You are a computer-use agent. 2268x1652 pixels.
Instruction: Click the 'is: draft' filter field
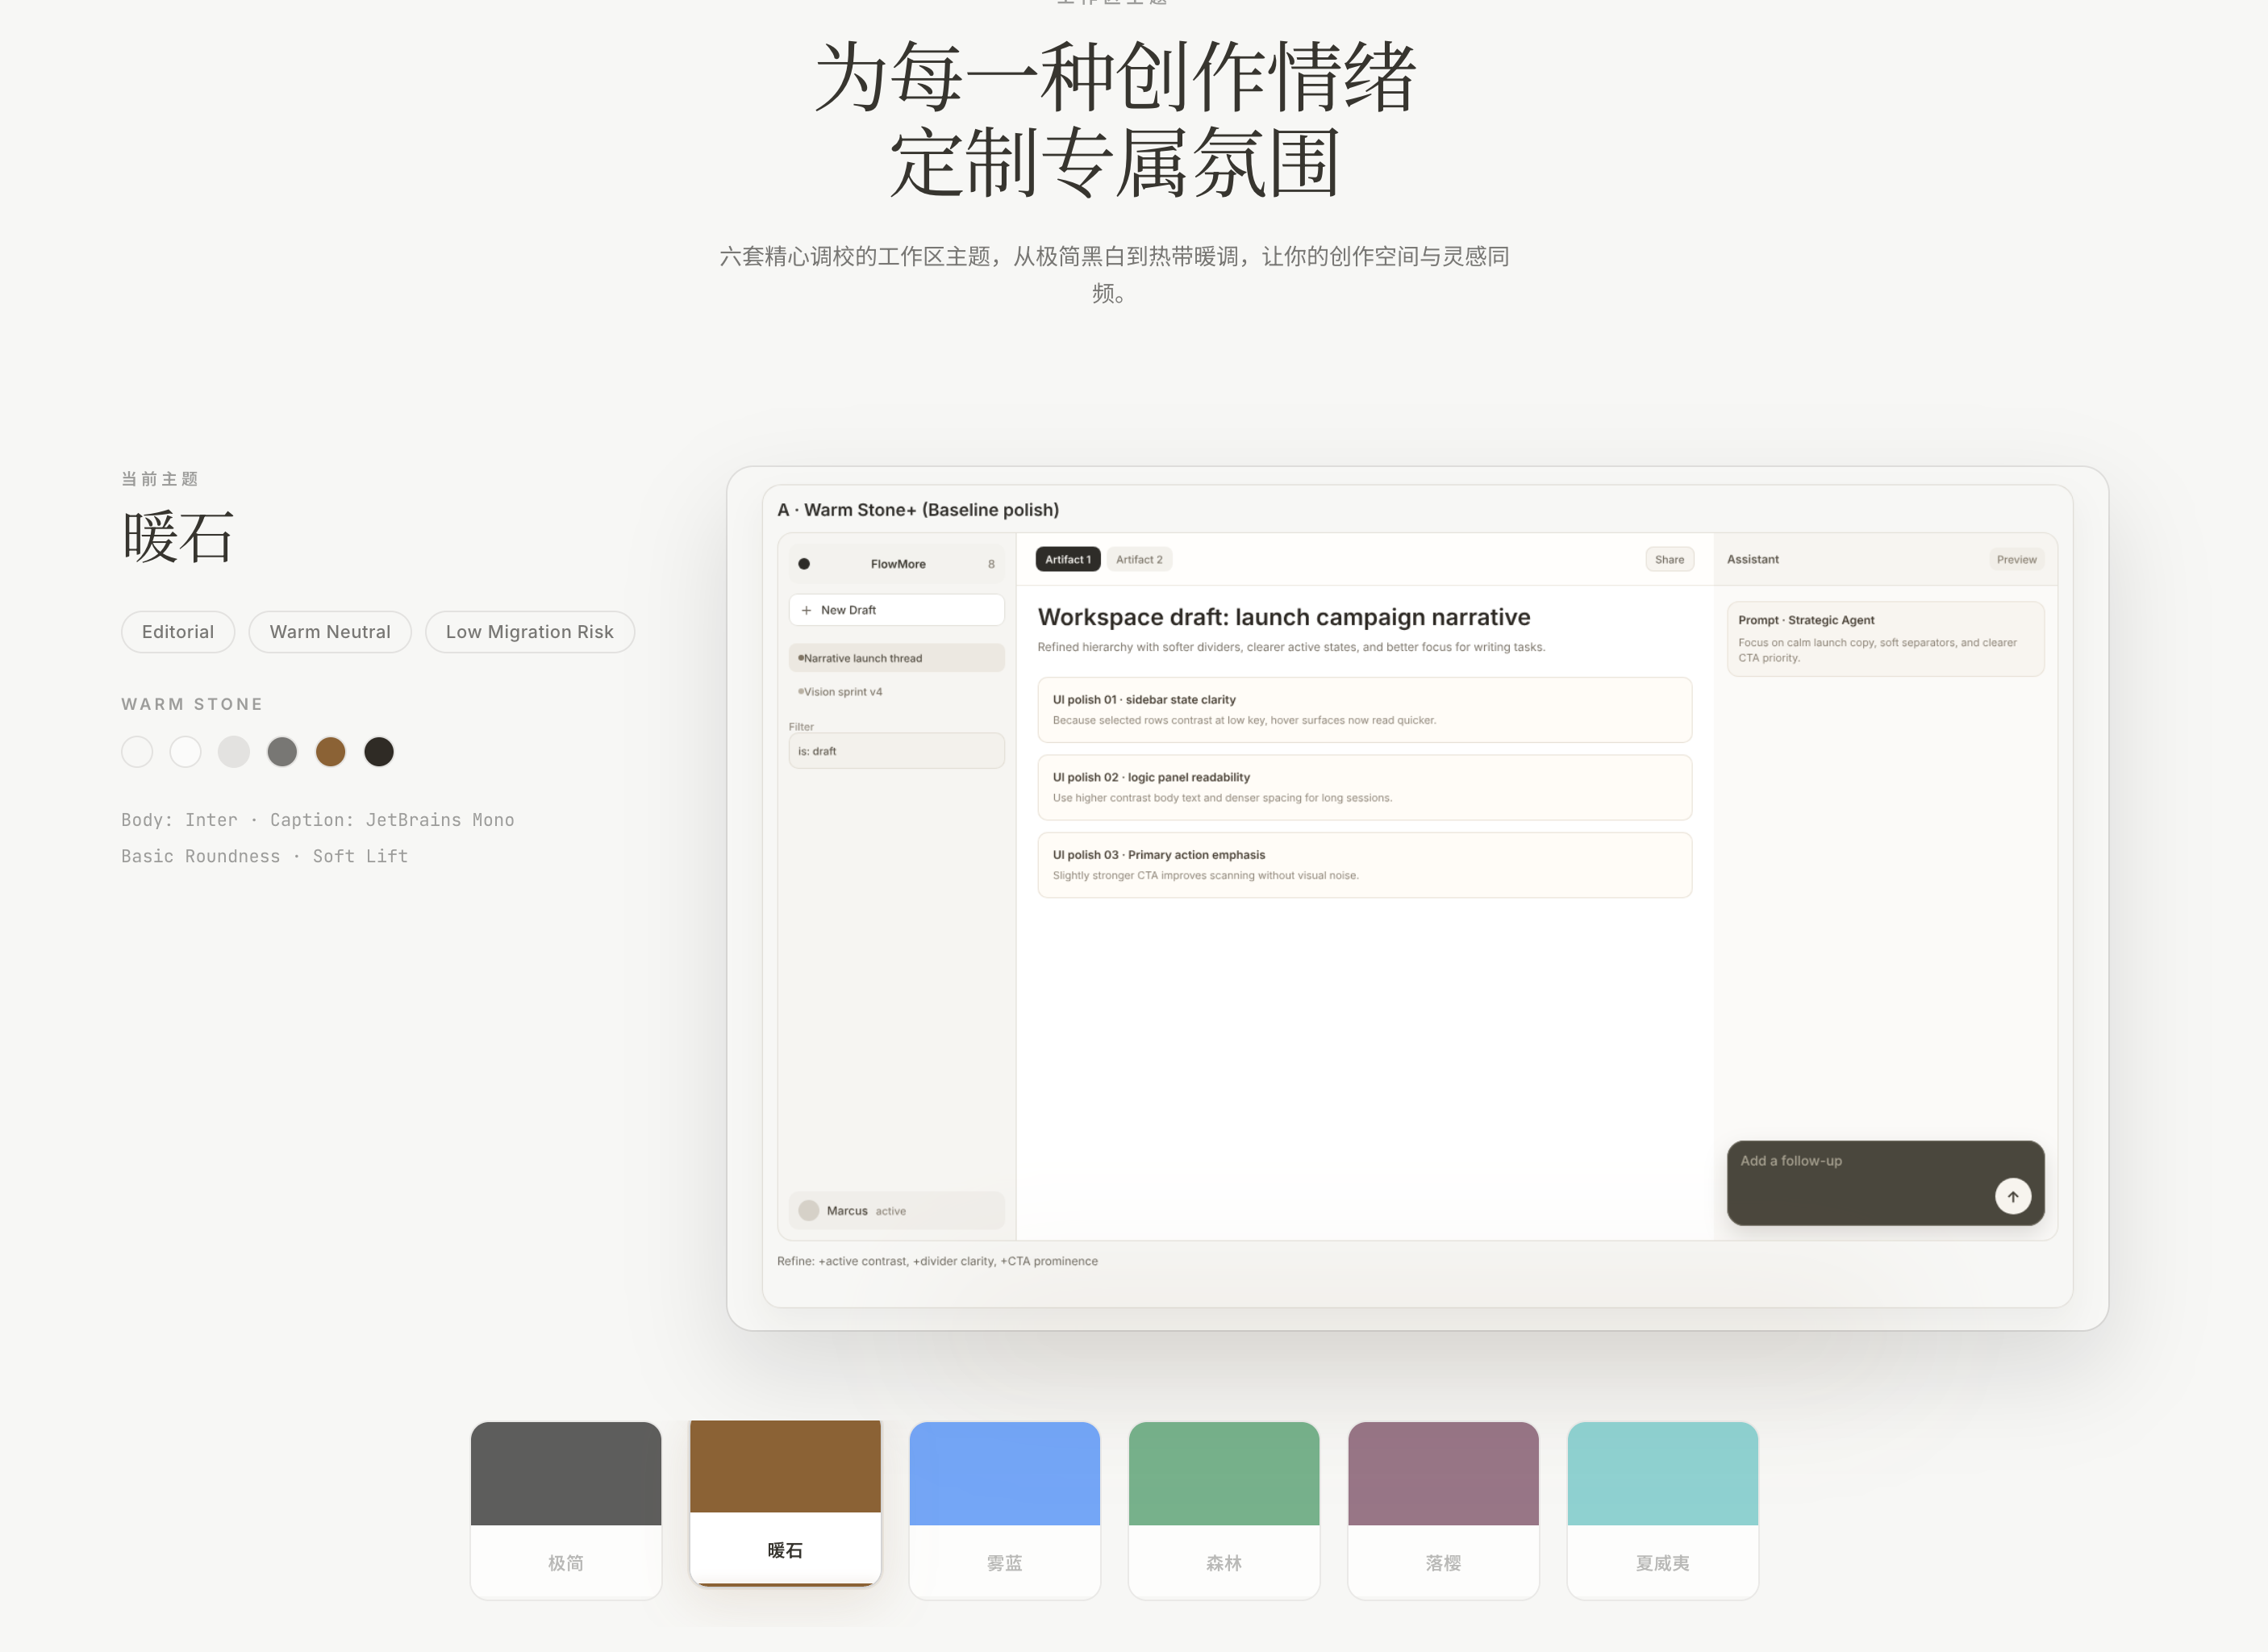click(896, 751)
